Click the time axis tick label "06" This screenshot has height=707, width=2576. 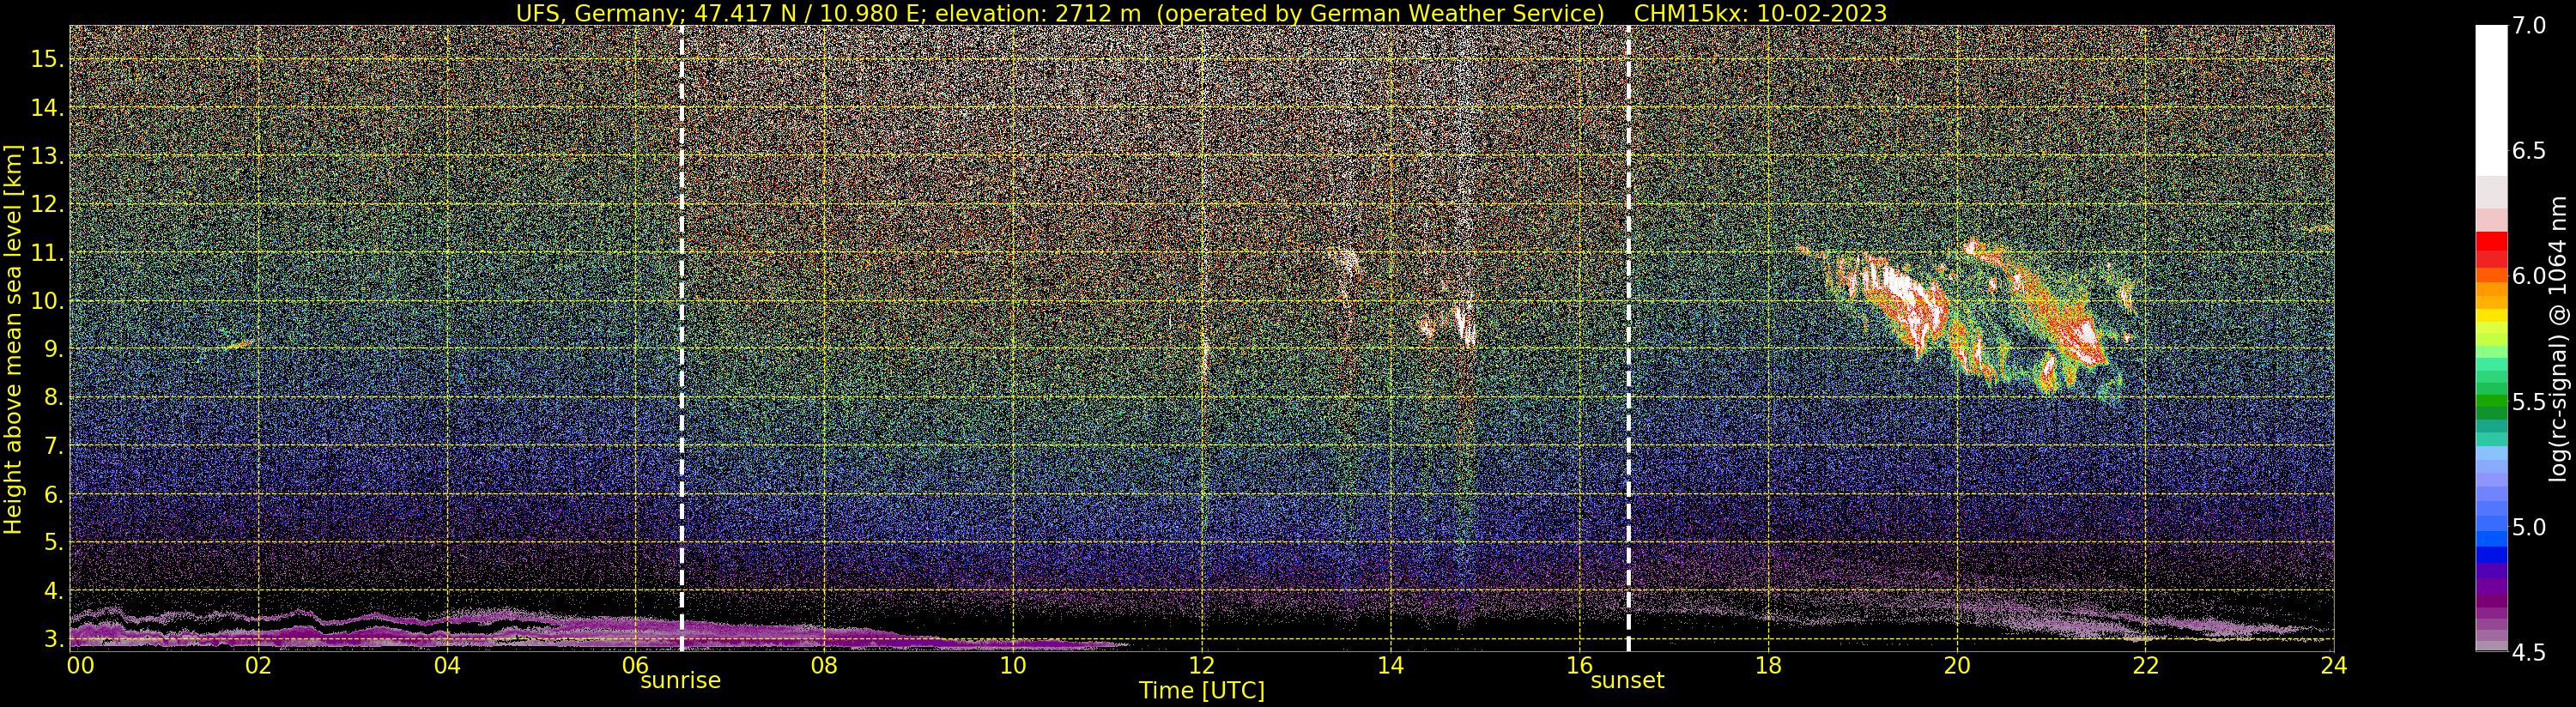click(x=636, y=665)
